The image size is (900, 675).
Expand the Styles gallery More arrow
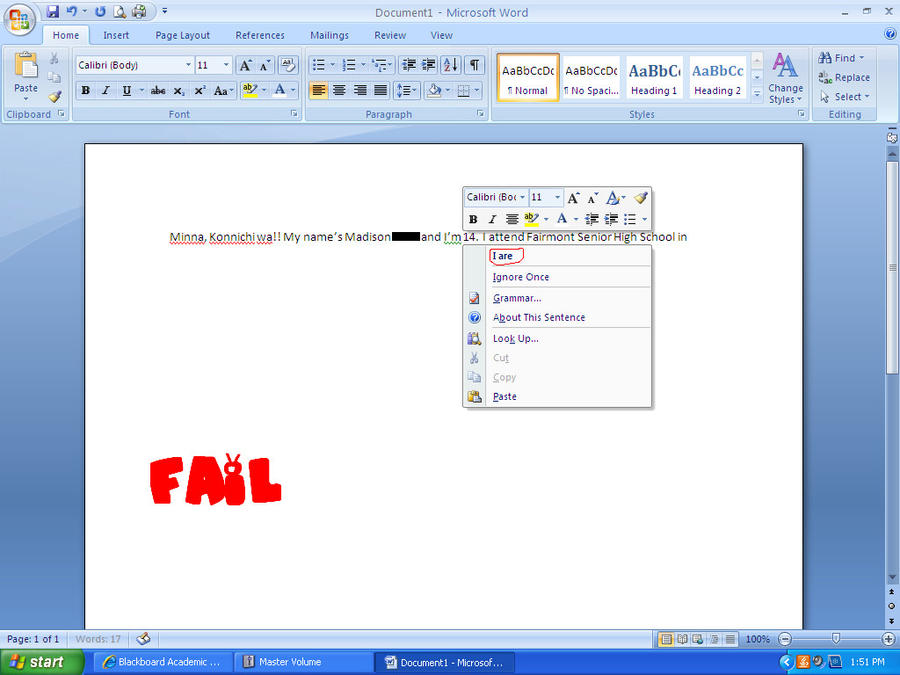point(757,92)
